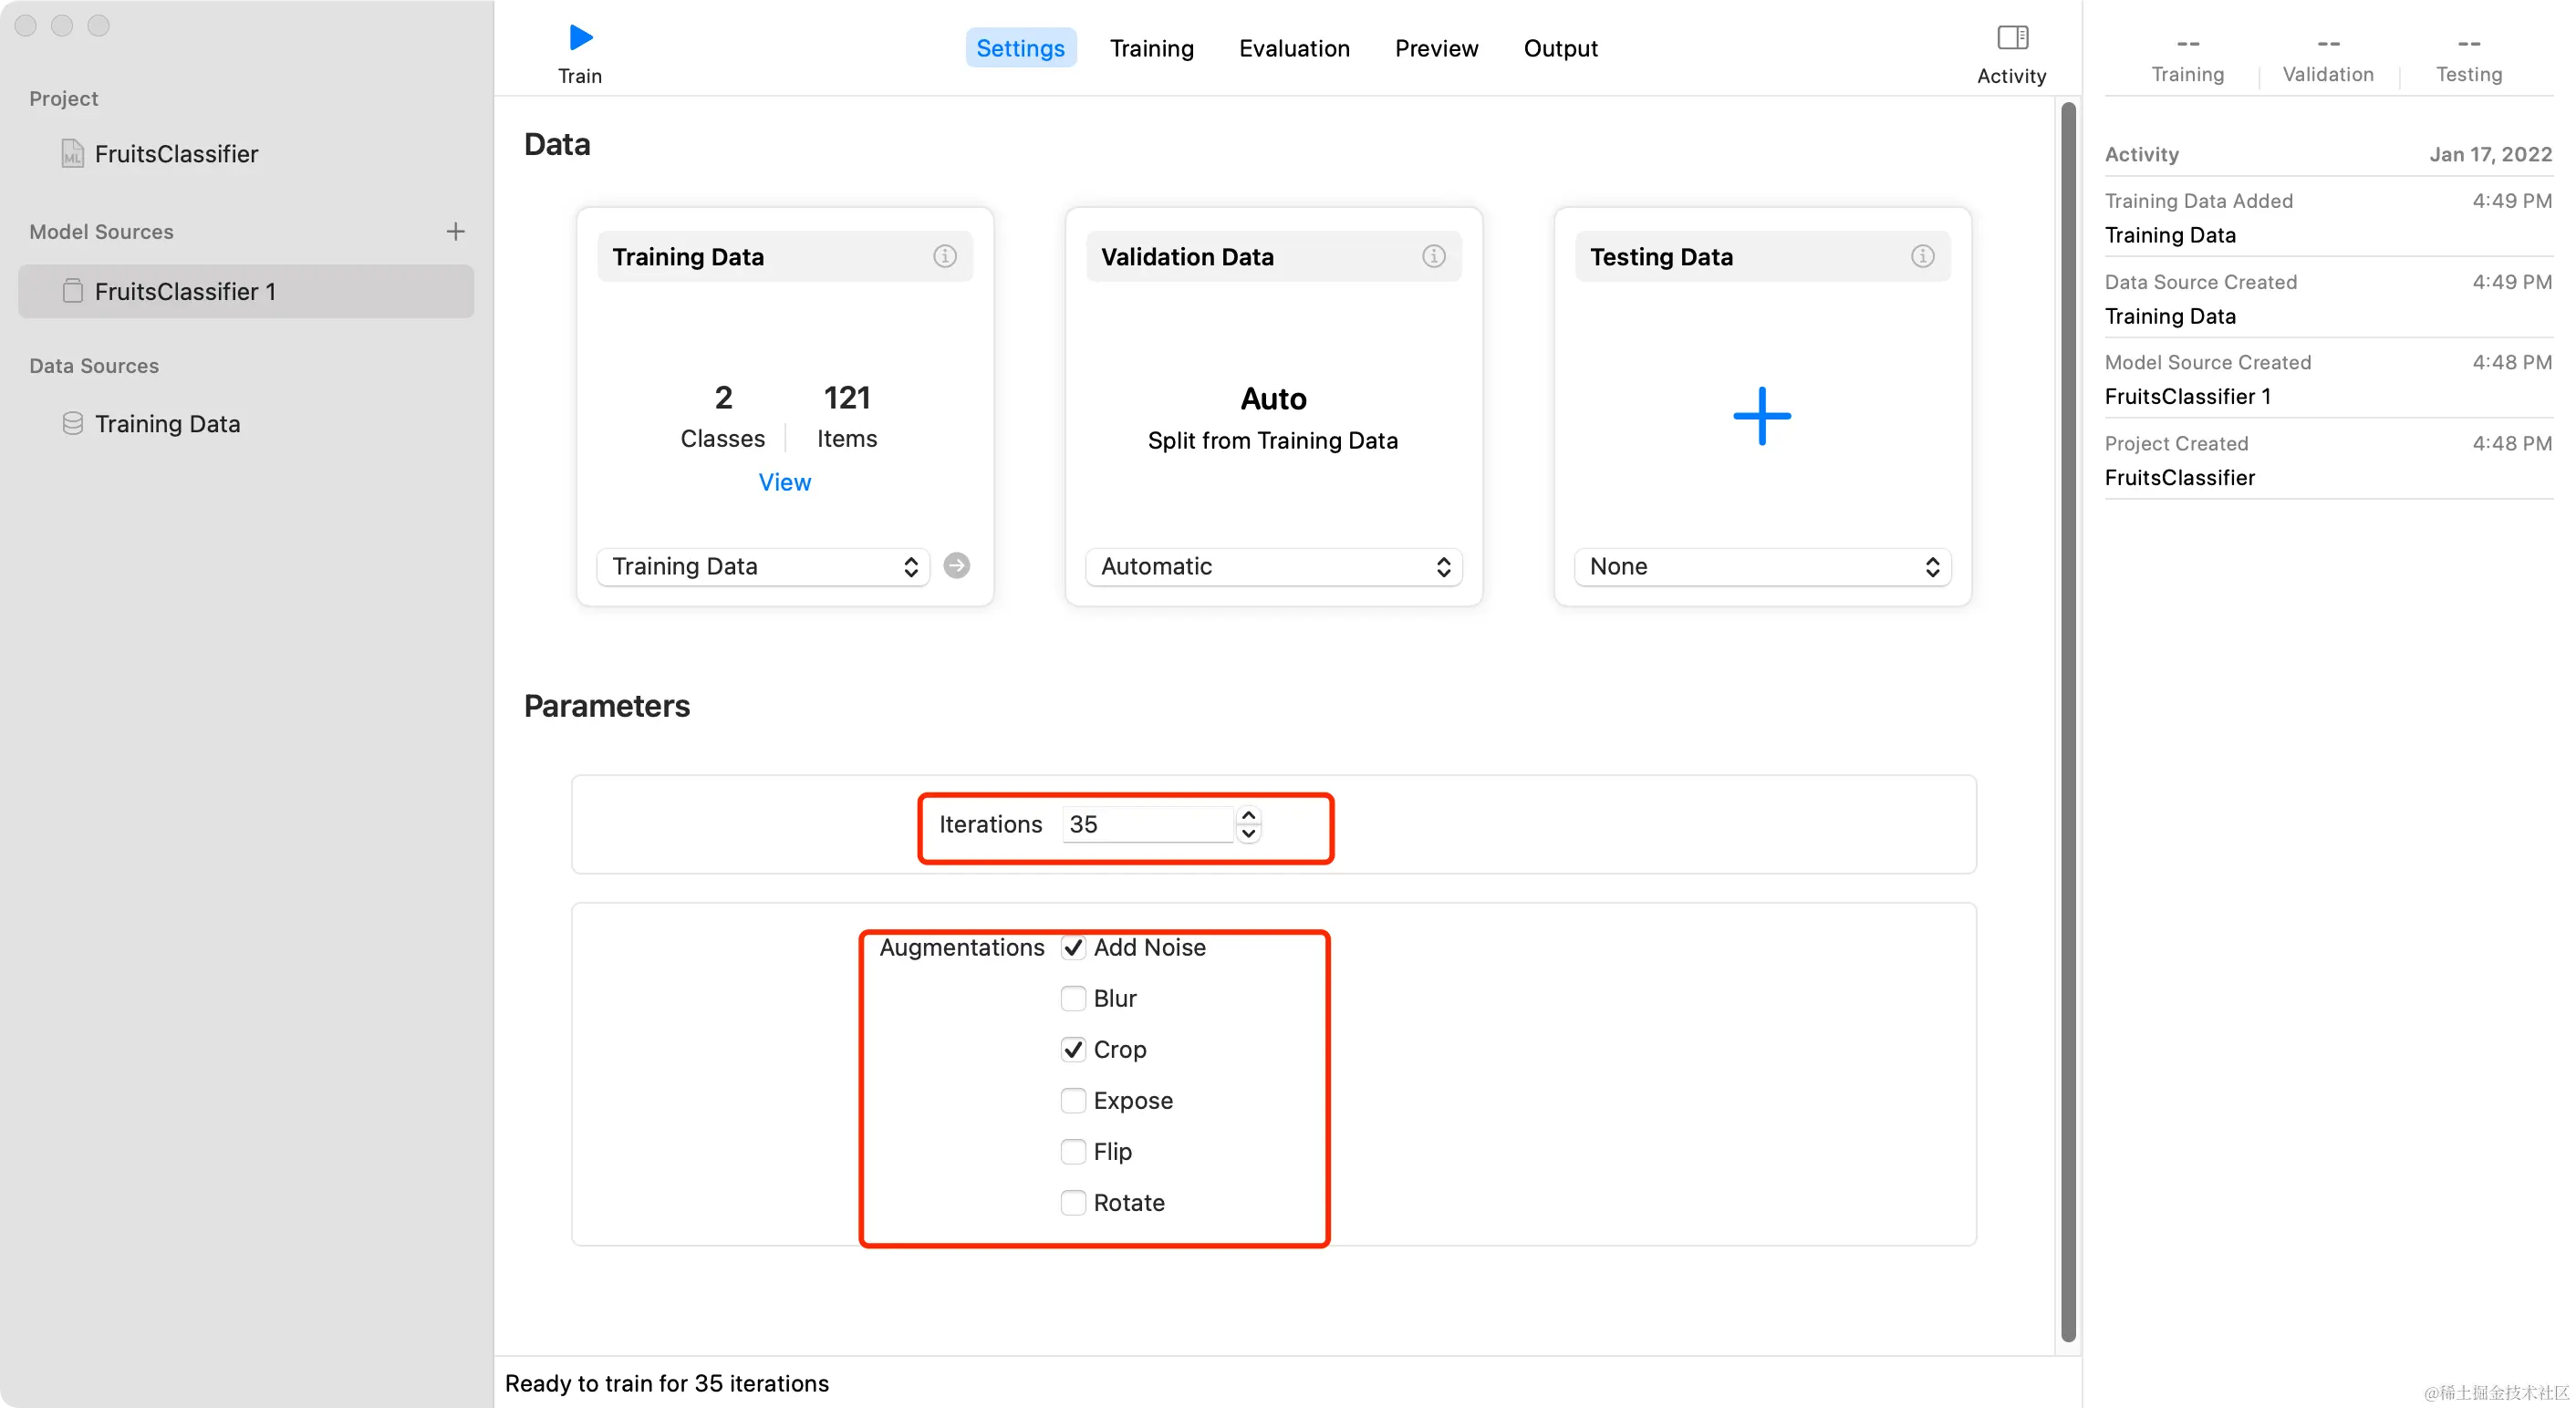Click the blue plus to add Testing Data
Screen dimensions: 2576x1408
click(x=1761, y=416)
